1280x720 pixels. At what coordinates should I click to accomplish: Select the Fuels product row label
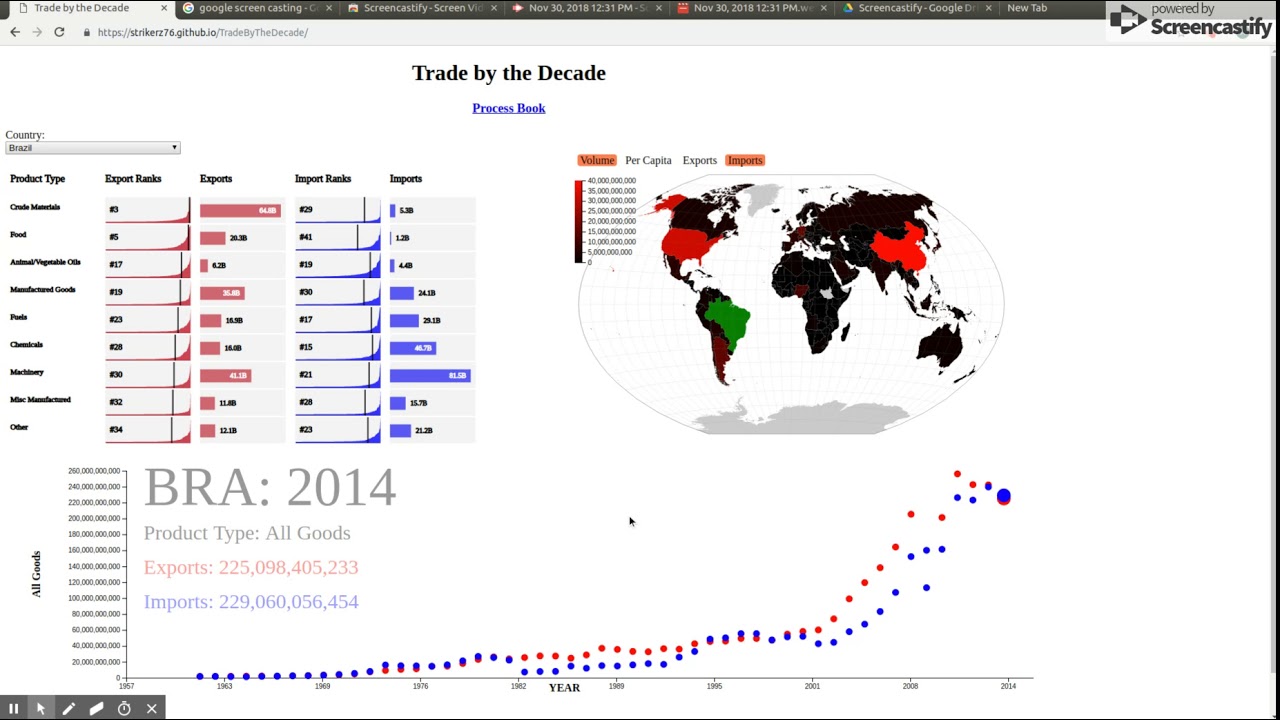18,317
